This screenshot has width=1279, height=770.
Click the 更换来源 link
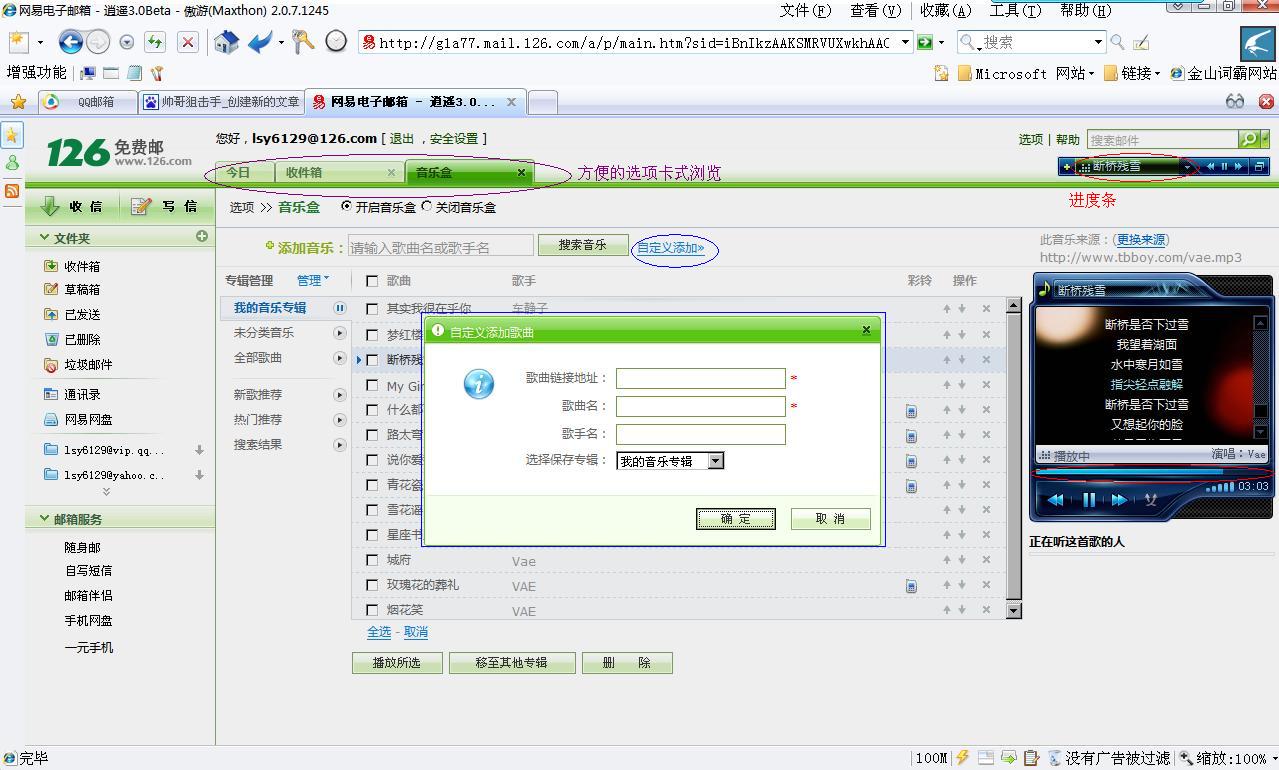pos(1141,240)
